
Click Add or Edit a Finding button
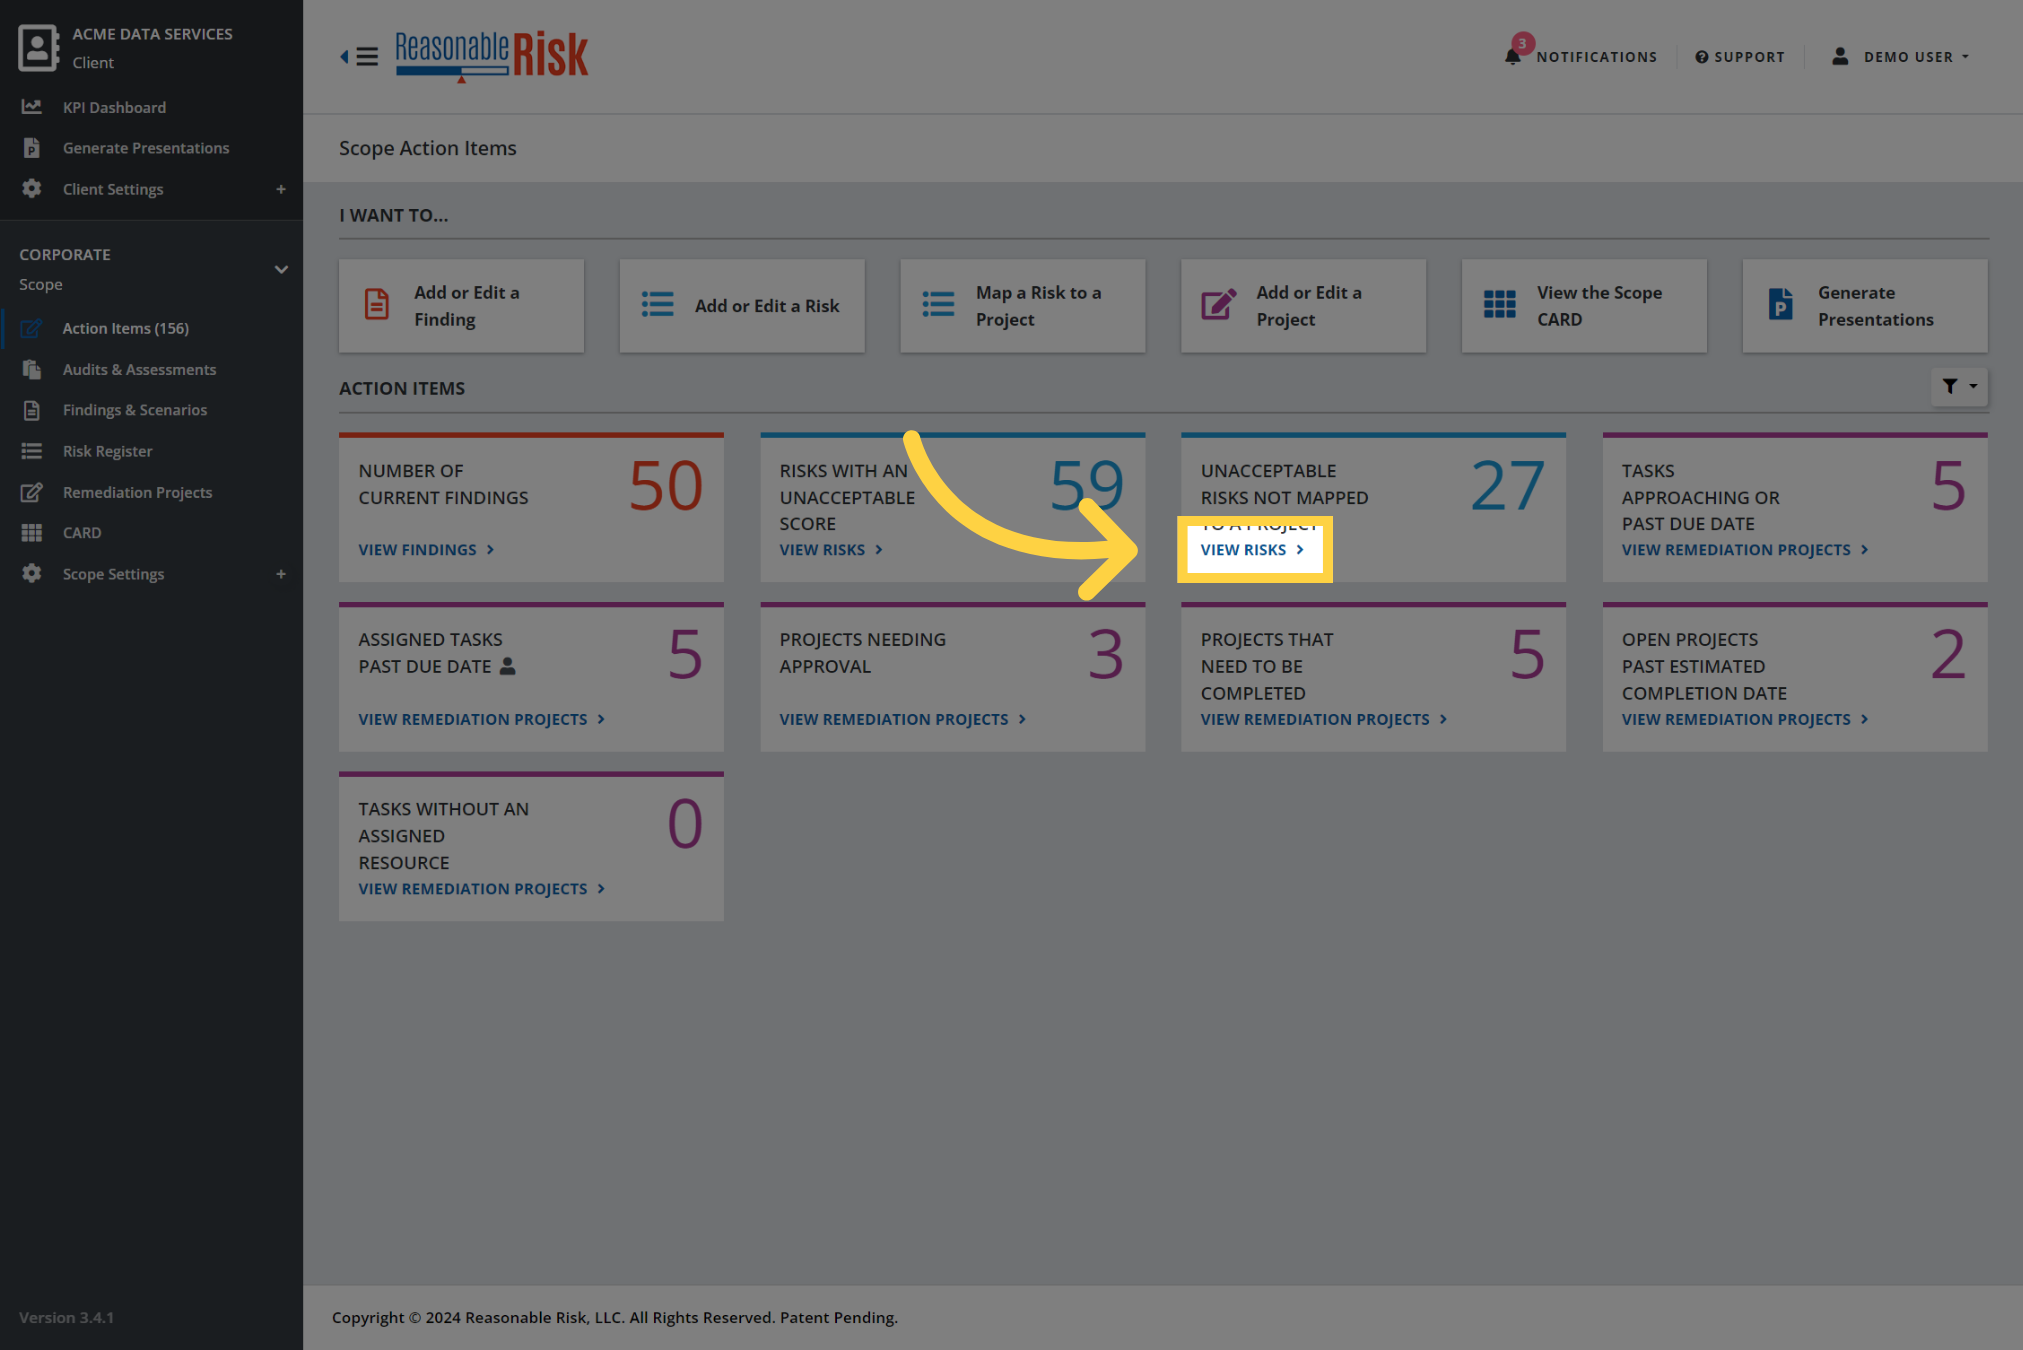[x=461, y=306]
